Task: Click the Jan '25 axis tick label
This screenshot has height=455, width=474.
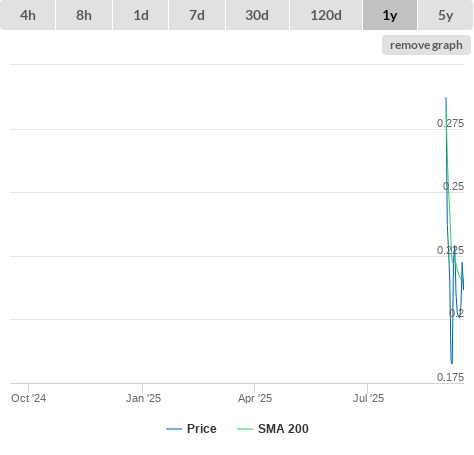Action: click(143, 398)
